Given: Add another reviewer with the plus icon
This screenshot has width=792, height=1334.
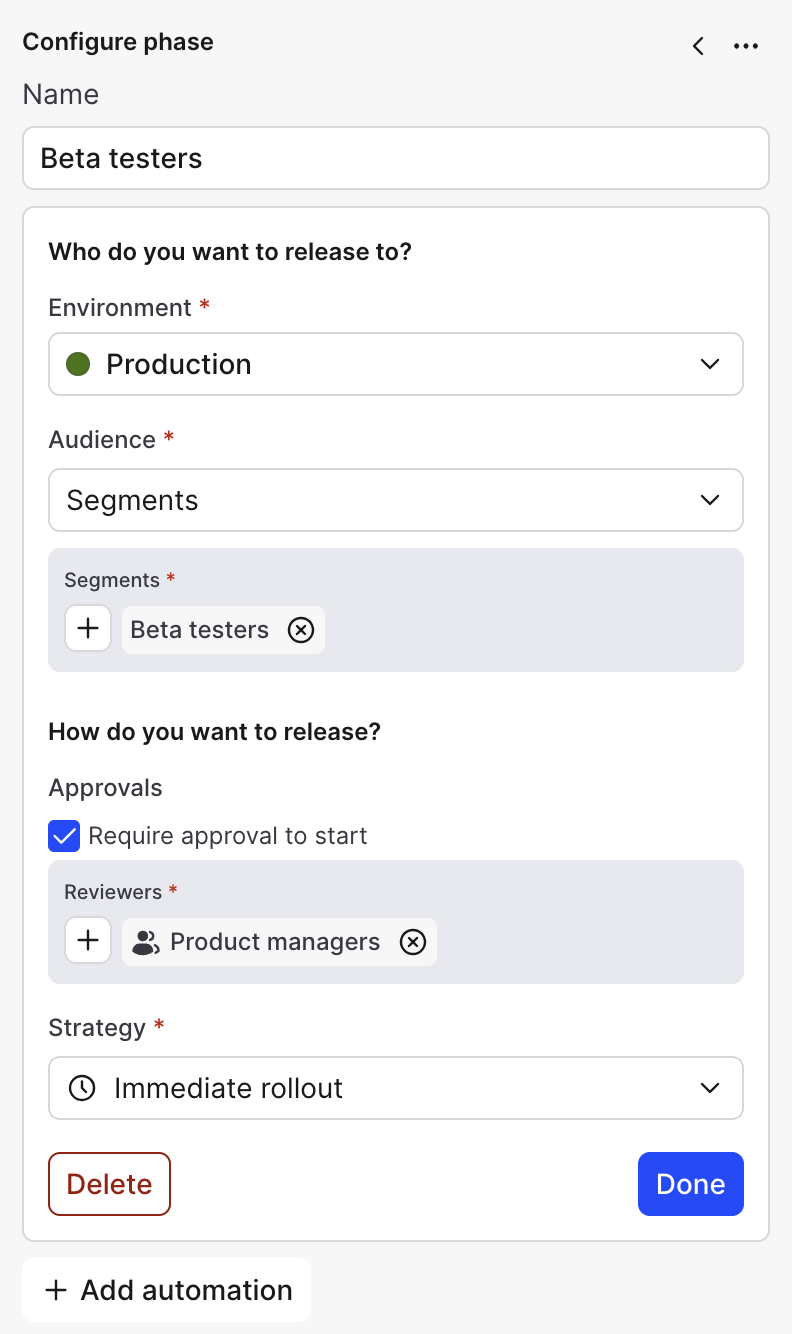Looking at the screenshot, I should (88, 940).
